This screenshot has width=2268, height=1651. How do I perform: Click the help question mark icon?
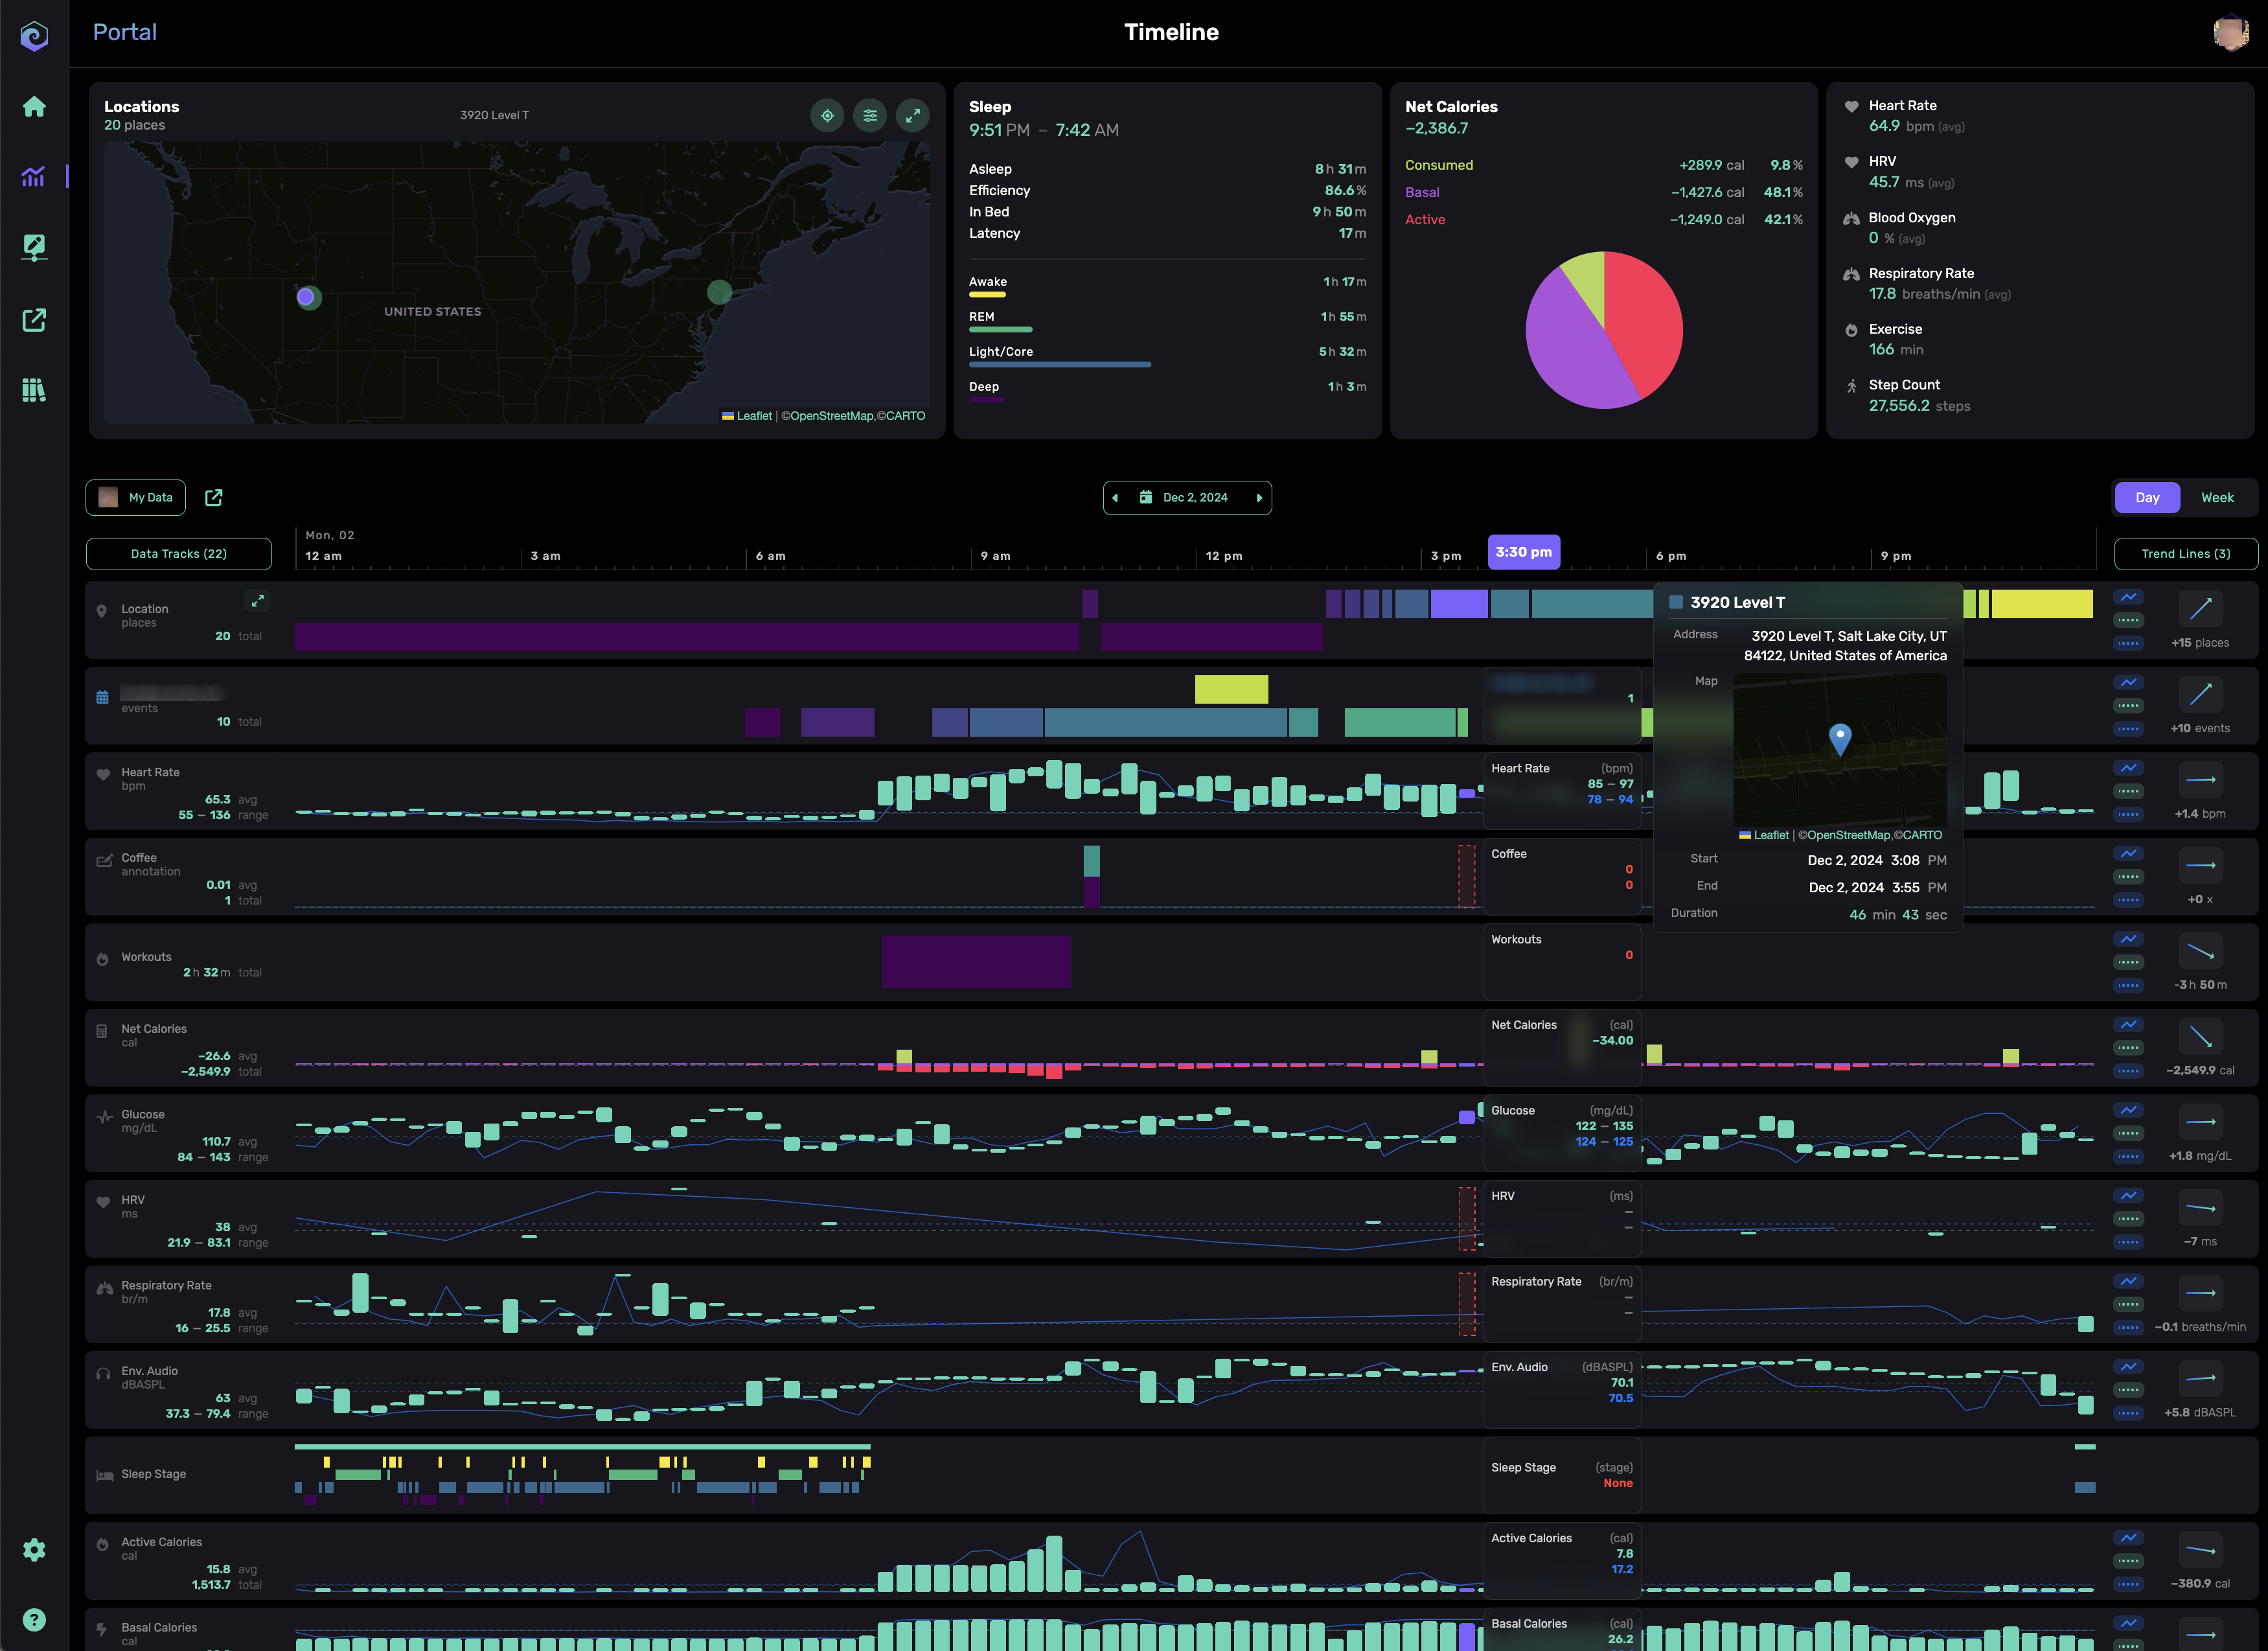pos(34,1620)
